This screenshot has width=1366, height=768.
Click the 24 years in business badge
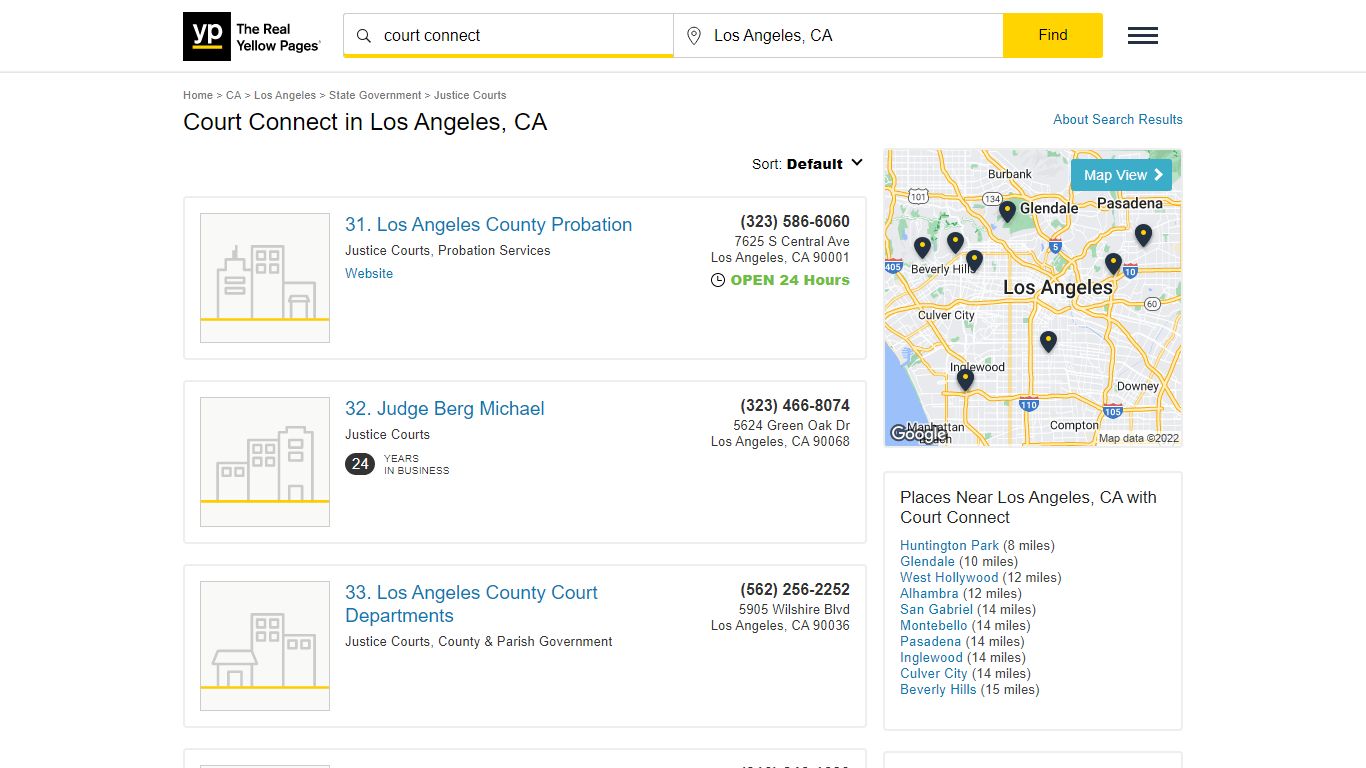pos(360,464)
